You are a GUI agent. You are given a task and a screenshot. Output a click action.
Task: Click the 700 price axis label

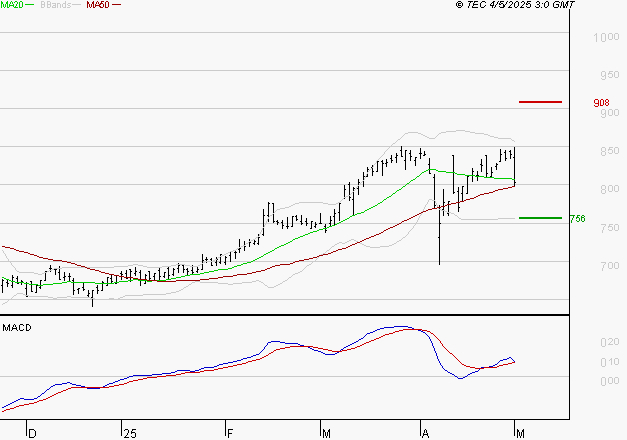click(610, 266)
